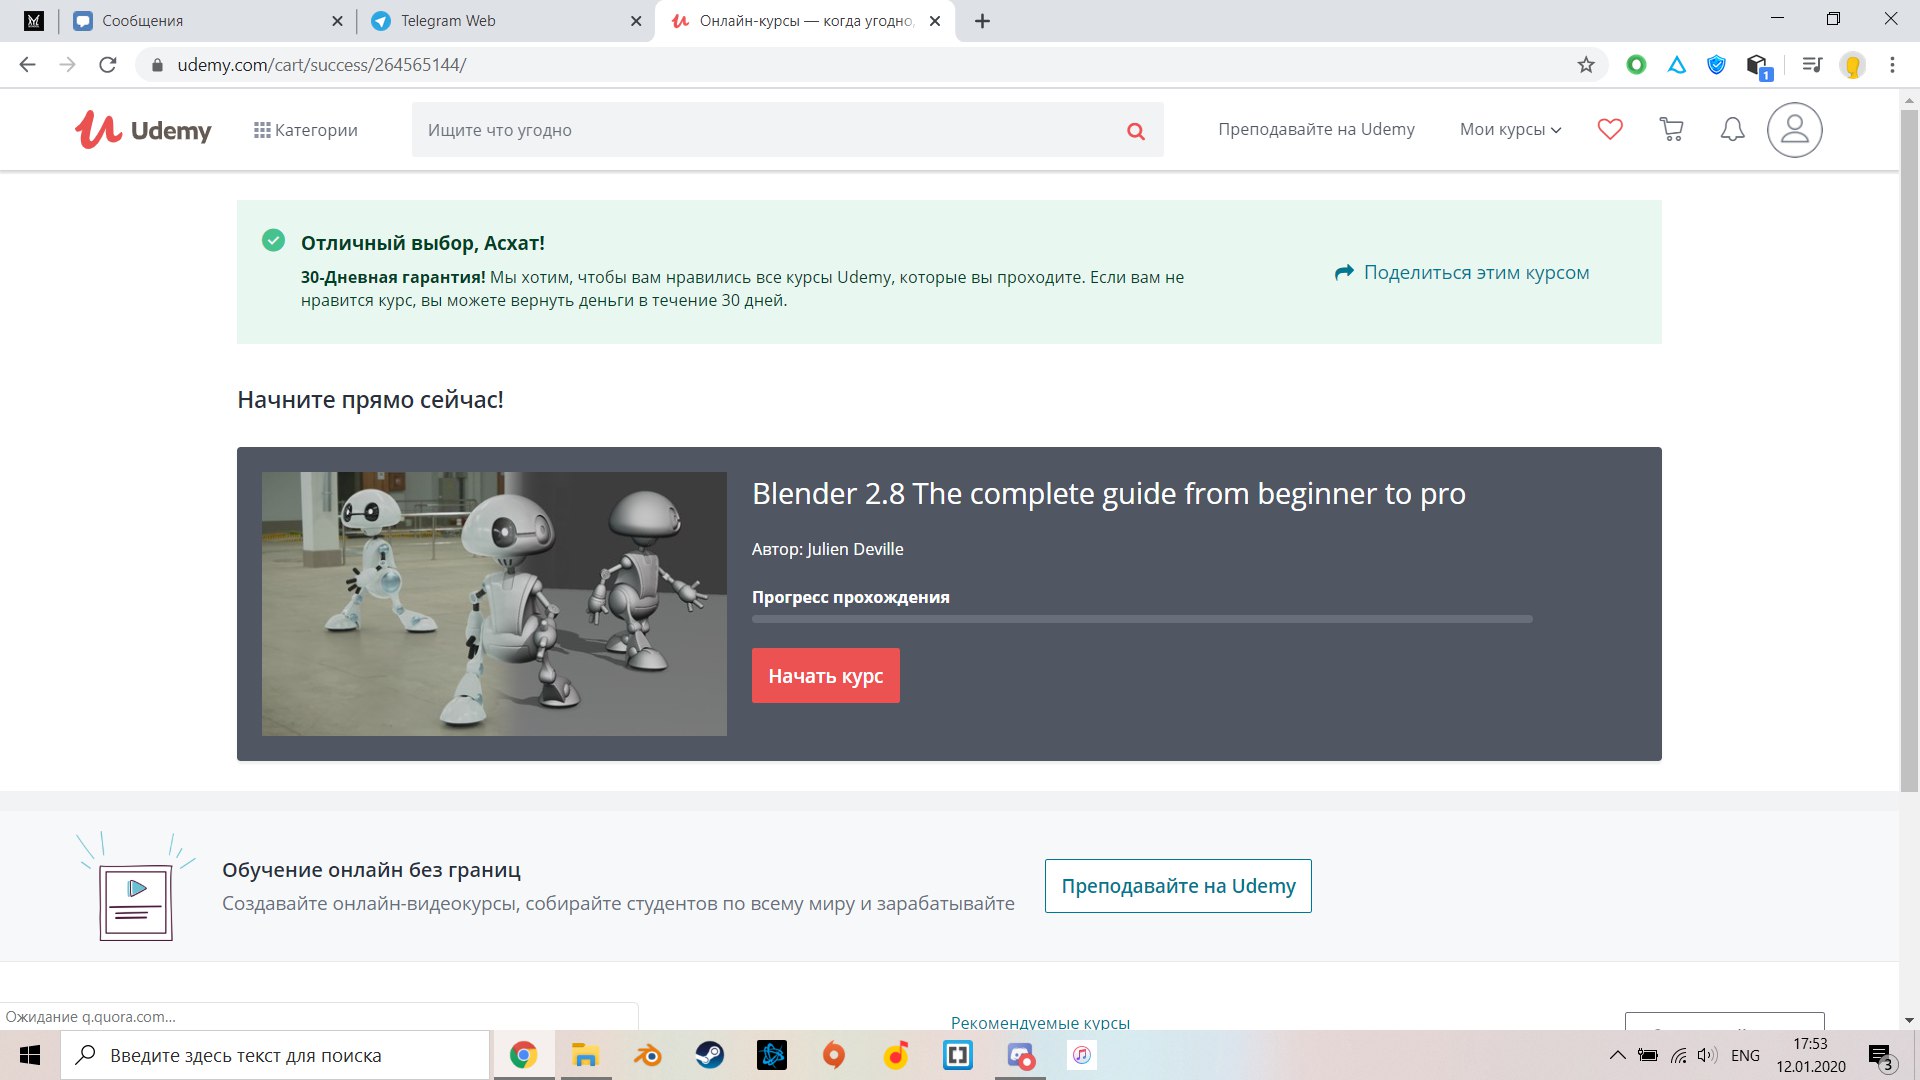This screenshot has height=1080, width=1920.
Task: Open the blue triangle browser extension
Action: (x=1677, y=65)
